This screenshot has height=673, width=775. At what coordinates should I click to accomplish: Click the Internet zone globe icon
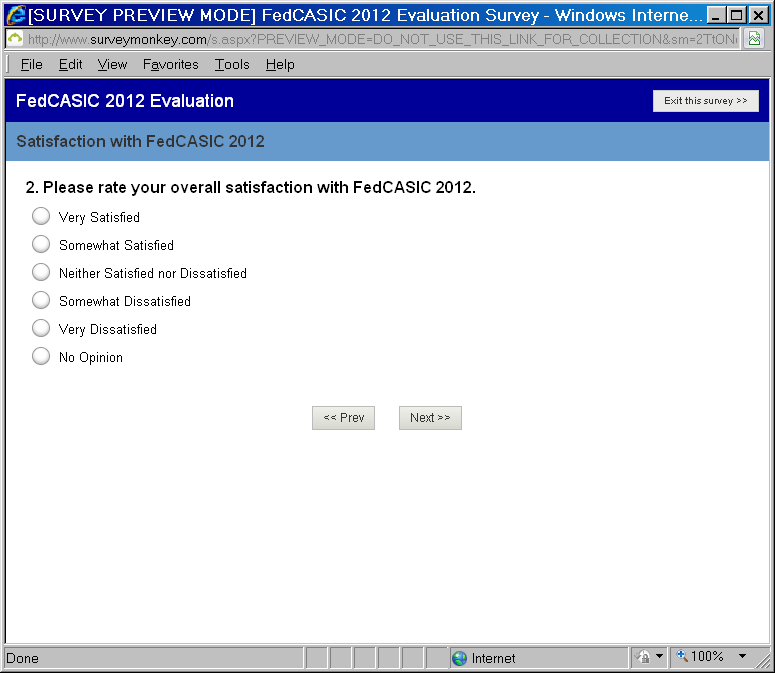coord(460,658)
